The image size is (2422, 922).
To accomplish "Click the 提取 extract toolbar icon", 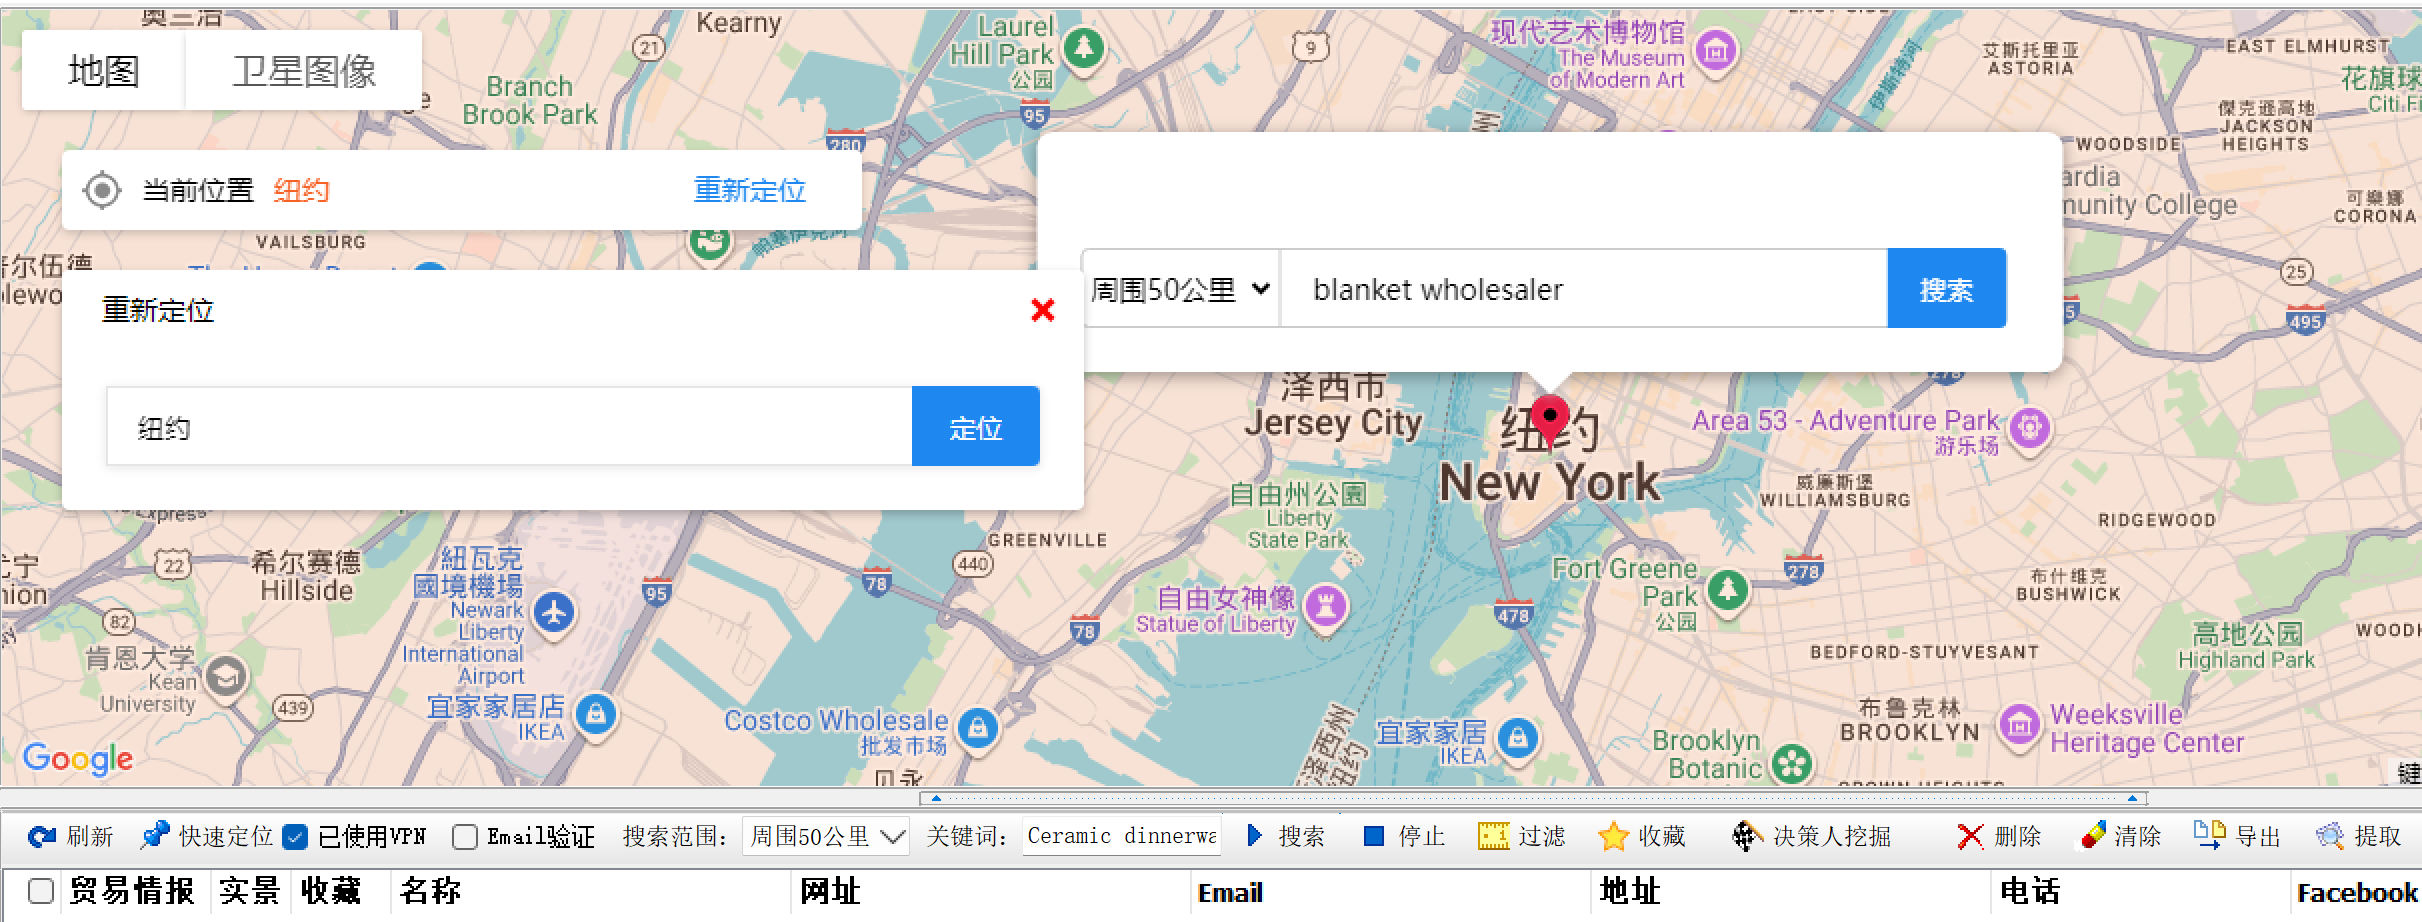I will click(2330, 836).
